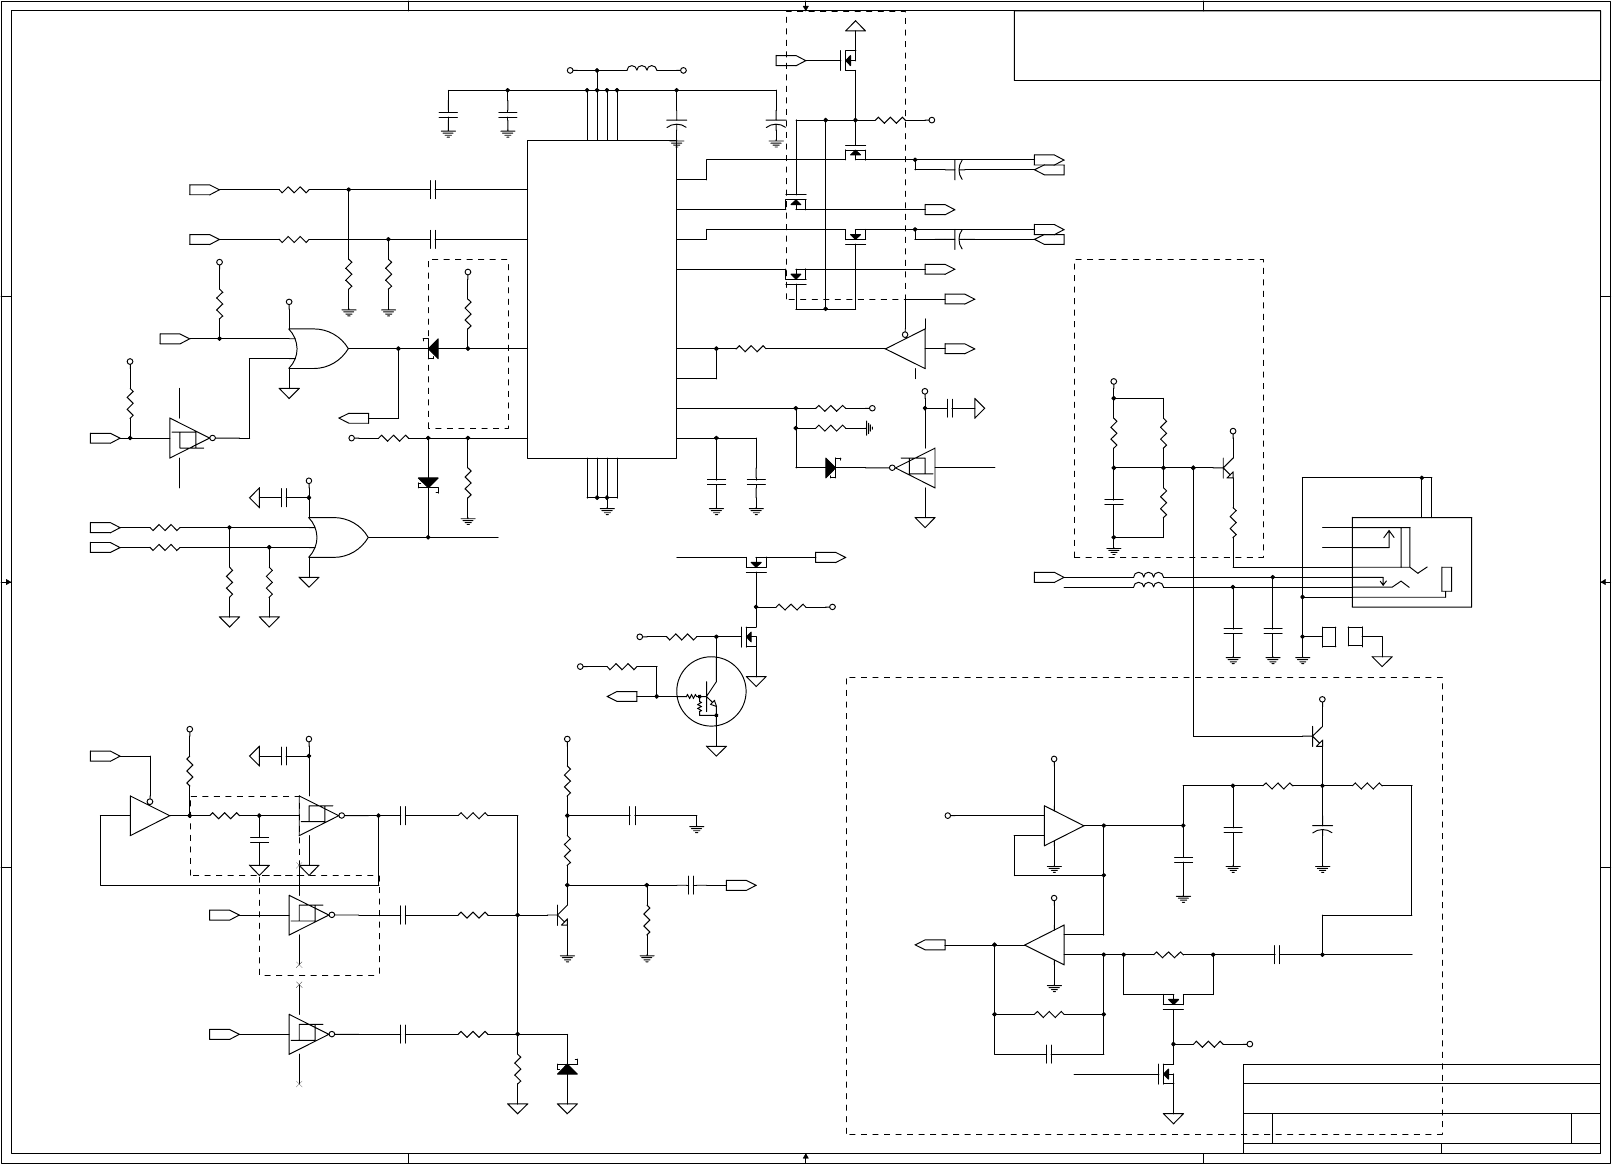This screenshot has width=1612, height=1164.
Task: Click the Schmitt inverter feeding the upper OR gate
Action: click(x=190, y=438)
